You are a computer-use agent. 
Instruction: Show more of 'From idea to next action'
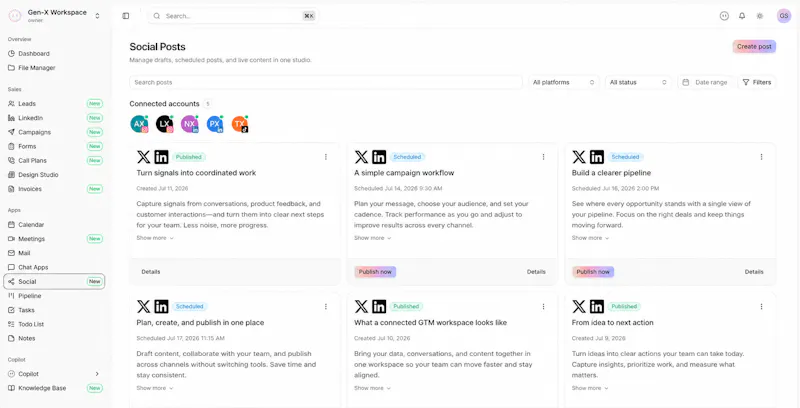click(590, 388)
